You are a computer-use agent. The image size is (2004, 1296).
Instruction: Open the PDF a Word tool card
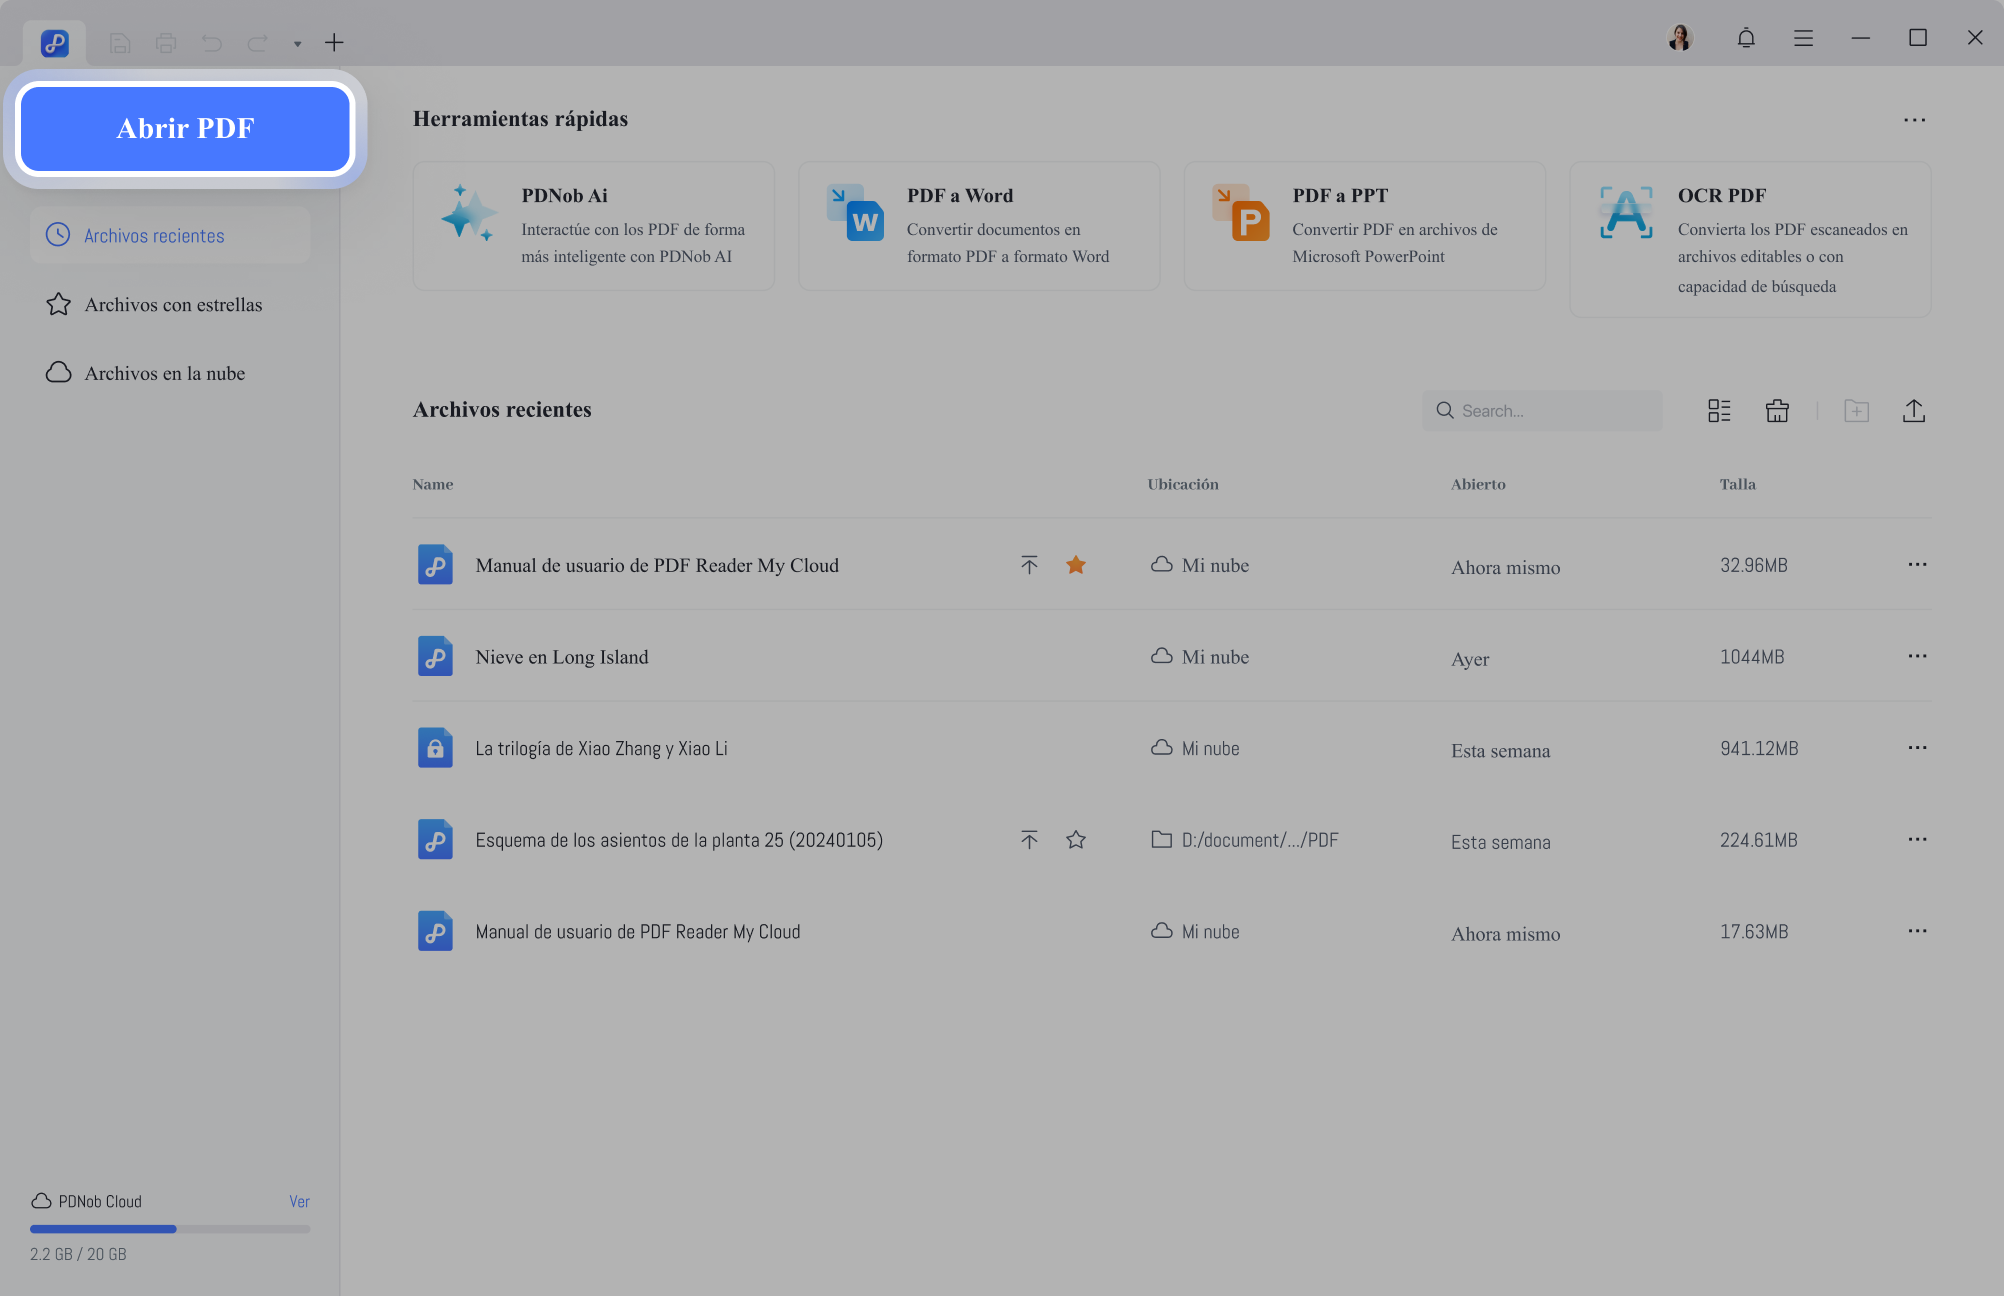coord(979,226)
